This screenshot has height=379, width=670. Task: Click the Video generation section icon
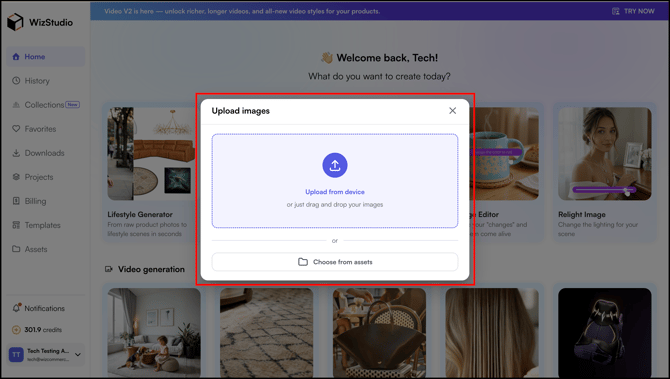109,269
